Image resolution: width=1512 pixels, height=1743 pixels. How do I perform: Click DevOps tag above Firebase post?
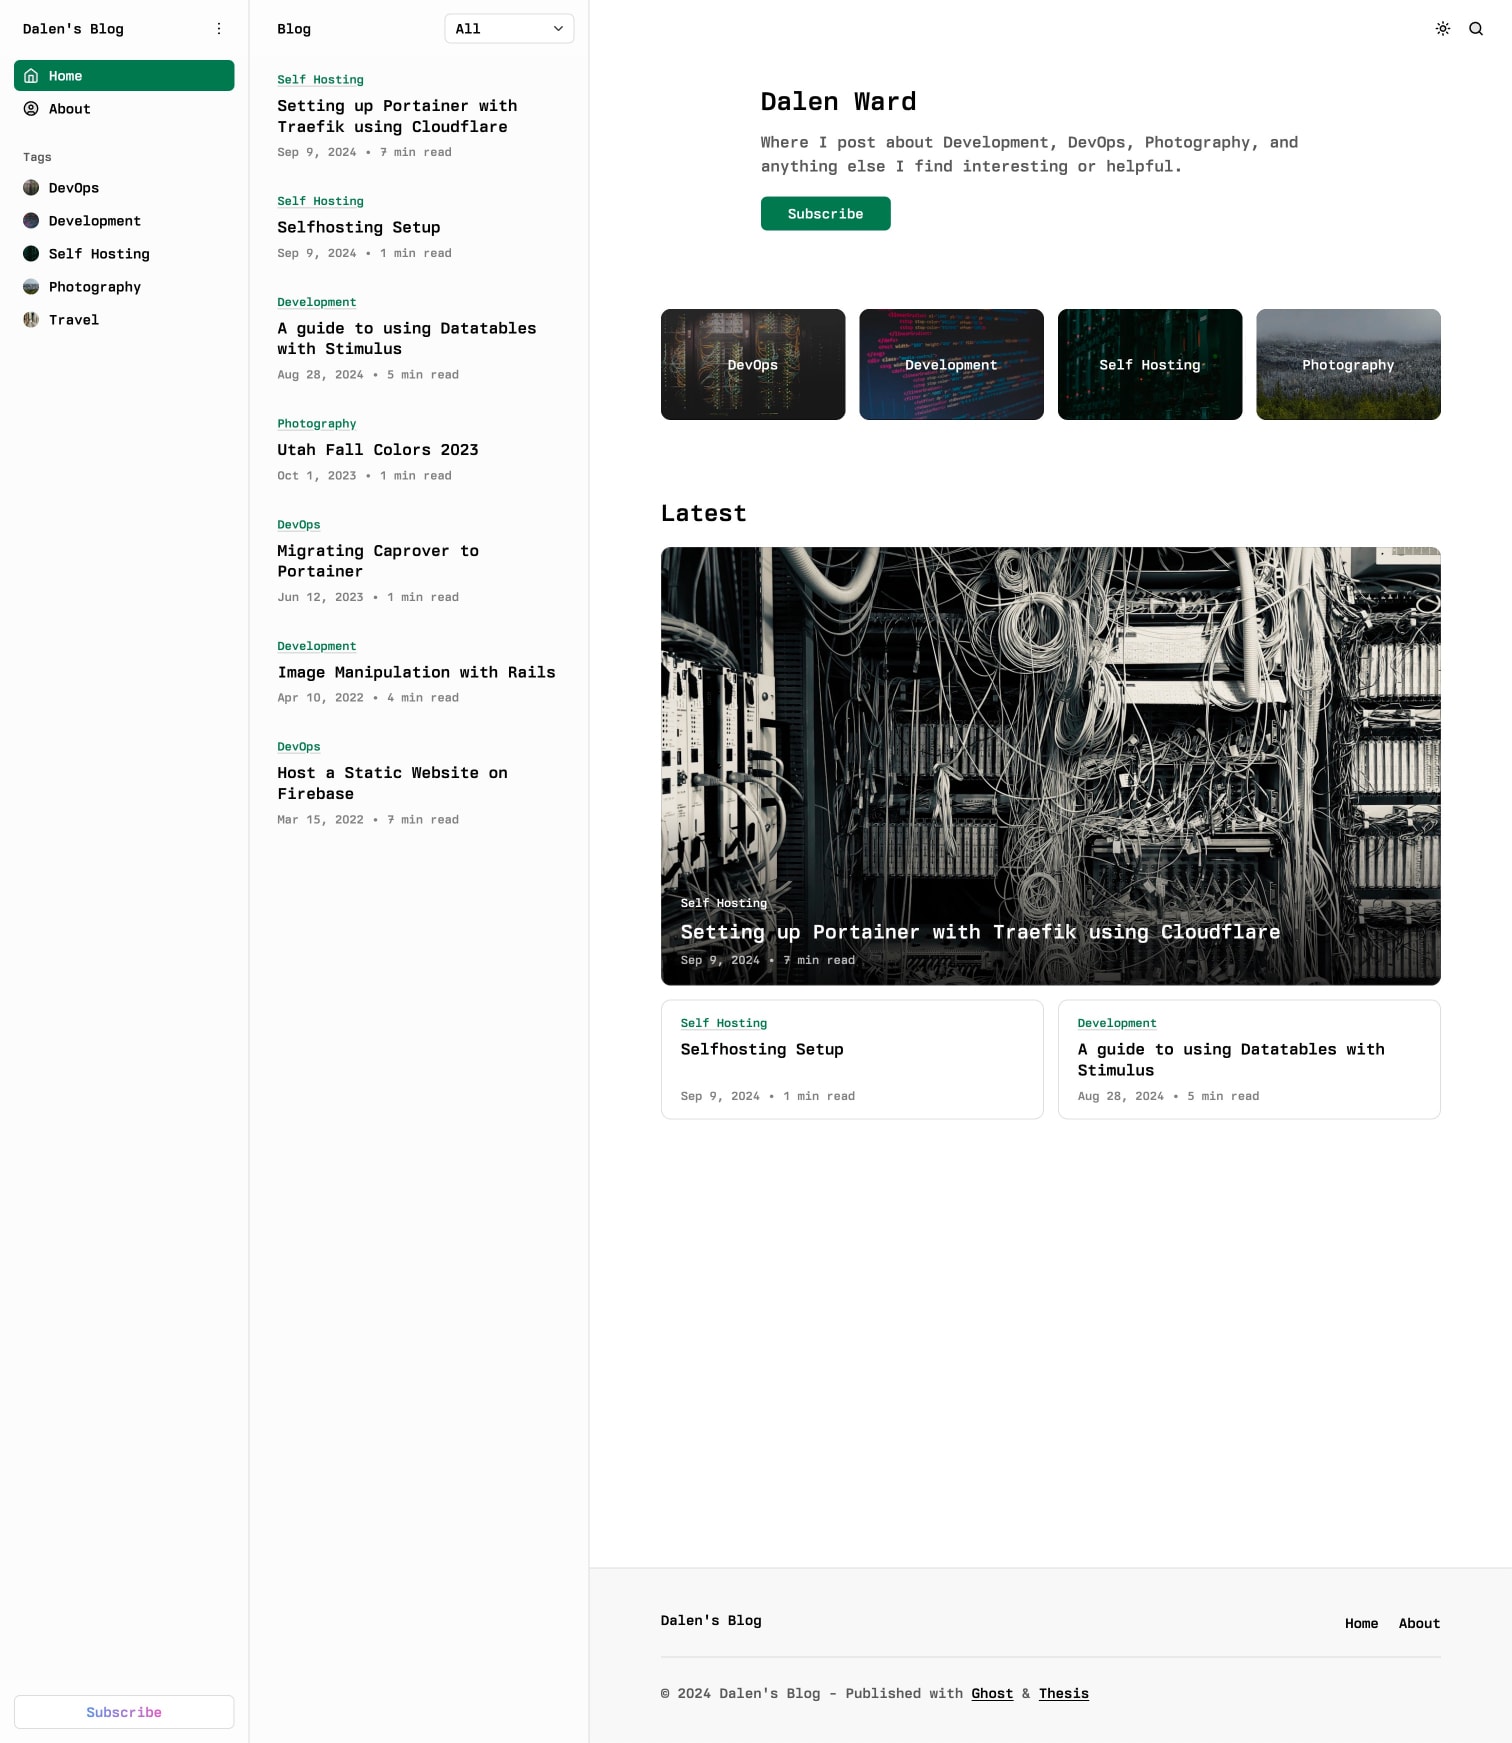[298, 746]
